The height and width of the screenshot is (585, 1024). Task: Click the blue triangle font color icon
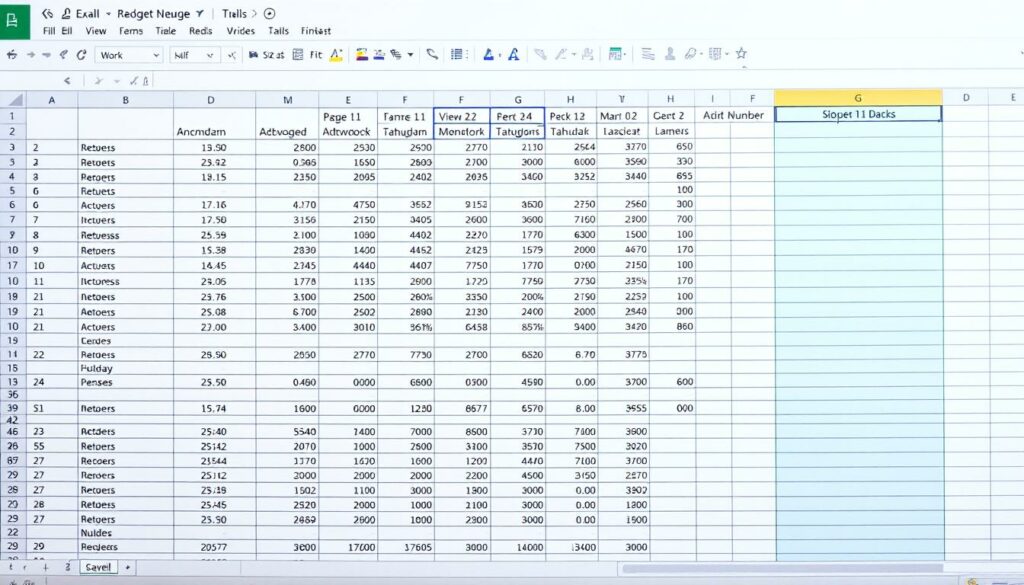tap(488, 55)
